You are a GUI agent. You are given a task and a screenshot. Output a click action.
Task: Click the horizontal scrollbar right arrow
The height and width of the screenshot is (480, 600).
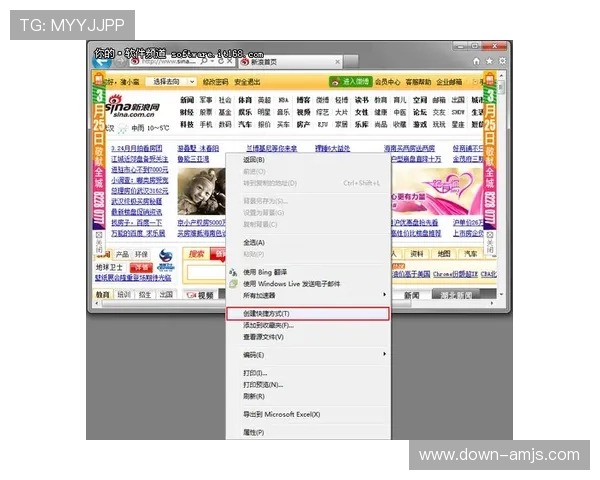pos(492,303)
